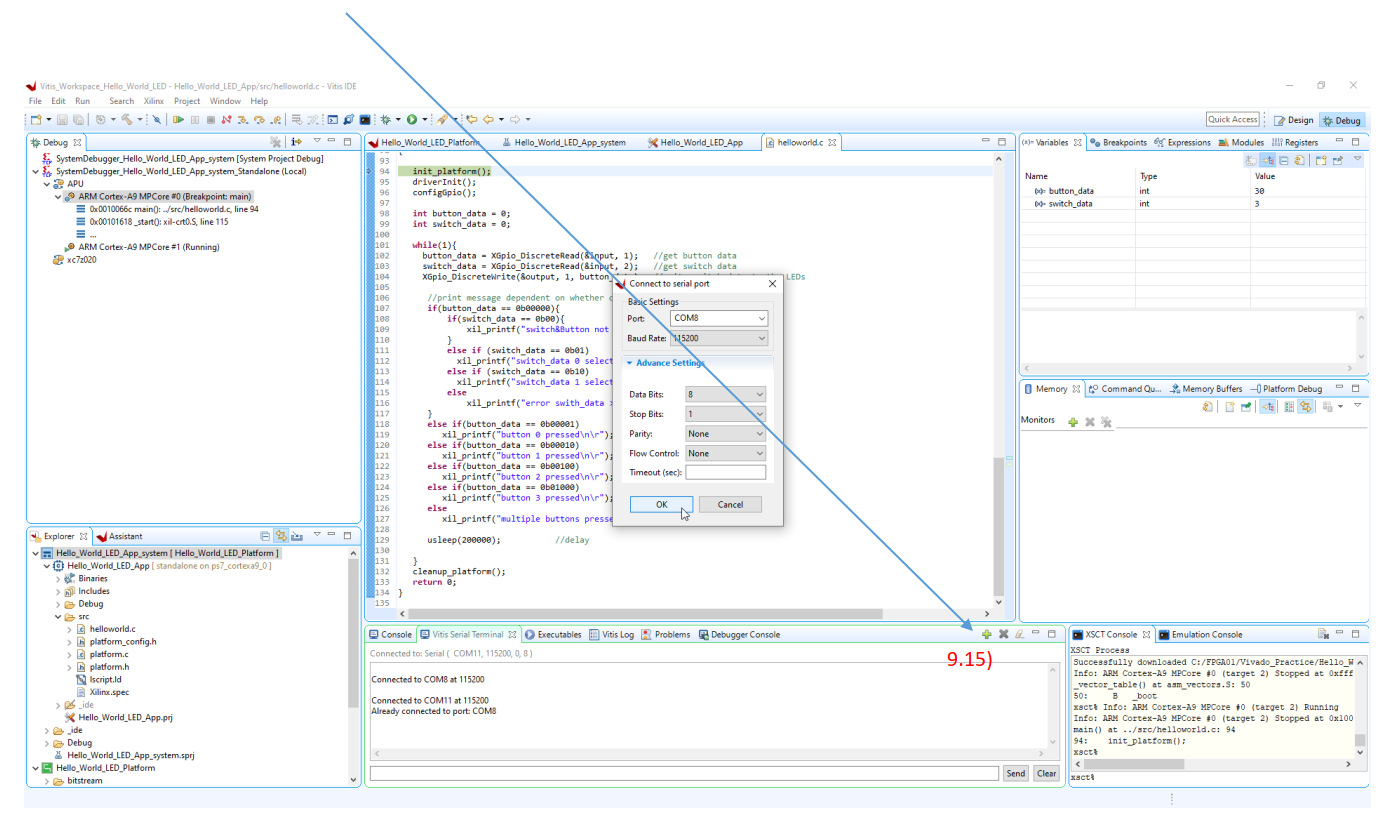This screenshot has width=1382, height=824.
Task: Open the Window menu
Action: [x=225, y=101]
